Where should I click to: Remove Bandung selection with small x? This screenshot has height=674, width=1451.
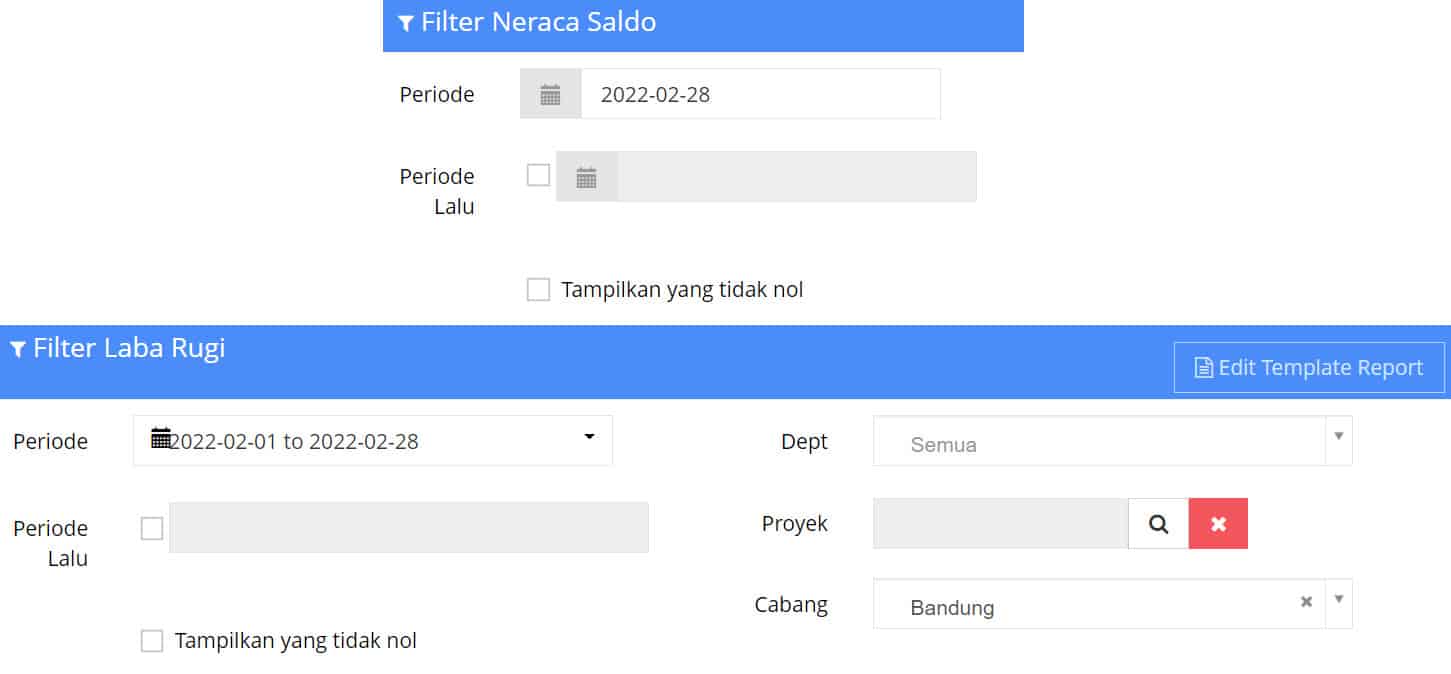pyautogui.click(x=1306, y=602)
